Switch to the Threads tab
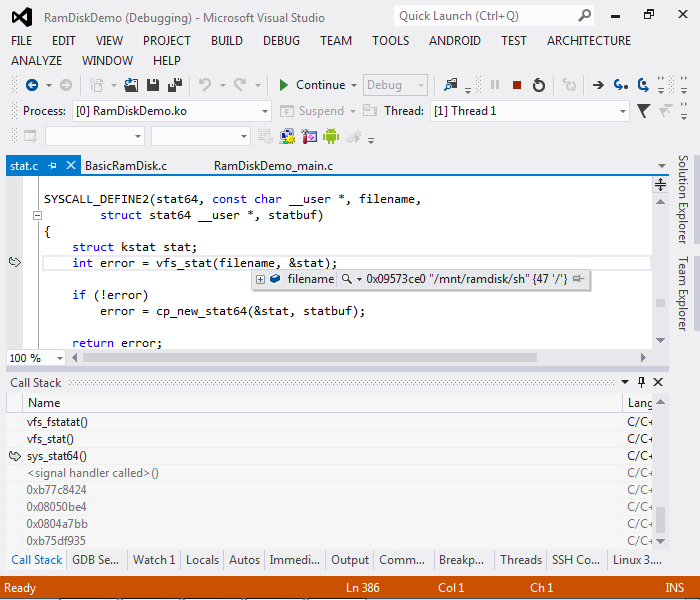The height and width of the screenshot is (600, 700). (x=521, y=560)
